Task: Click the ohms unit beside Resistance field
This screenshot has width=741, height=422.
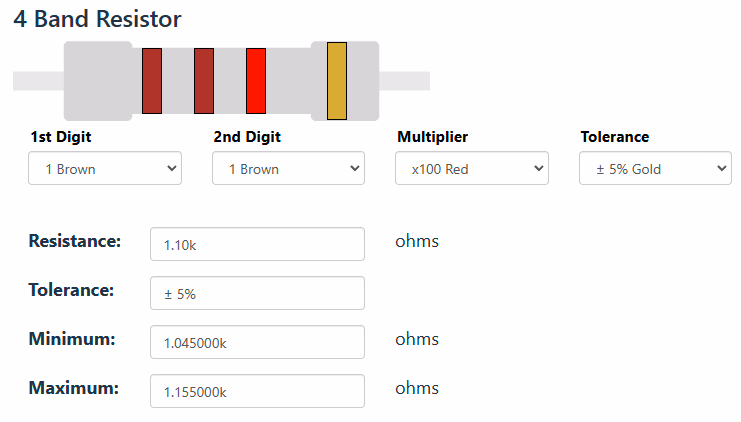Action: pos(417,241)
